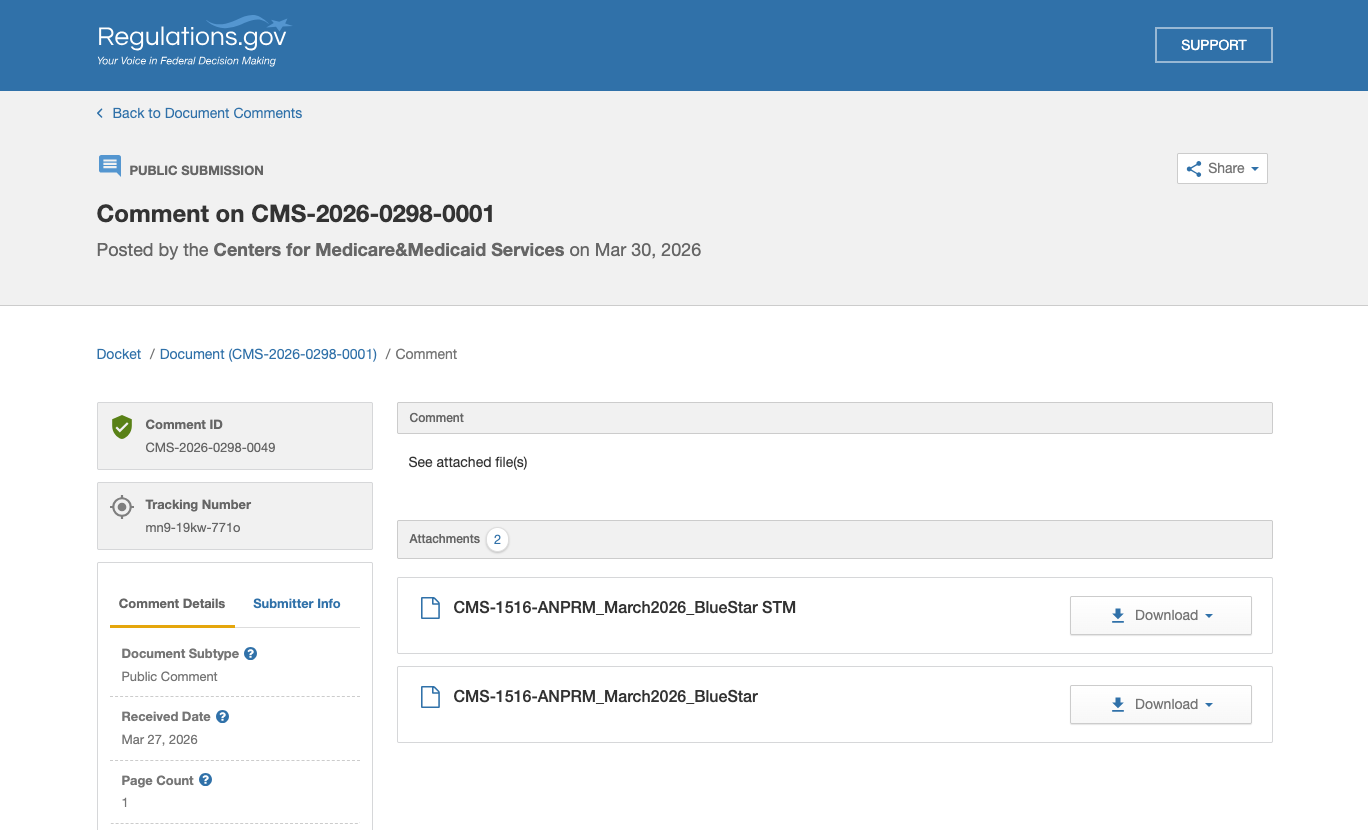Switch to the Submitter Info tab
The width and height of the screenshot is (1368, 830).
(x=296, y=604)
